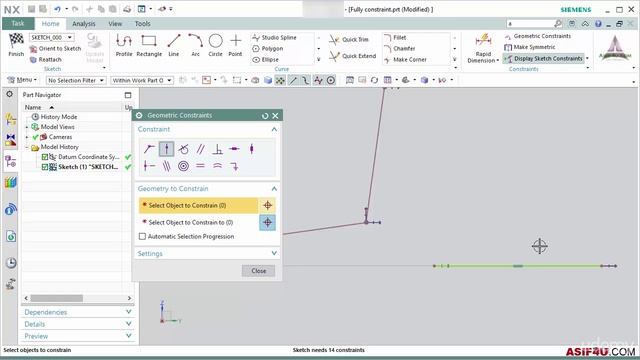Pick the Chamfer tool
This screenshot has height=360, width=640.
tap(400, 49)
